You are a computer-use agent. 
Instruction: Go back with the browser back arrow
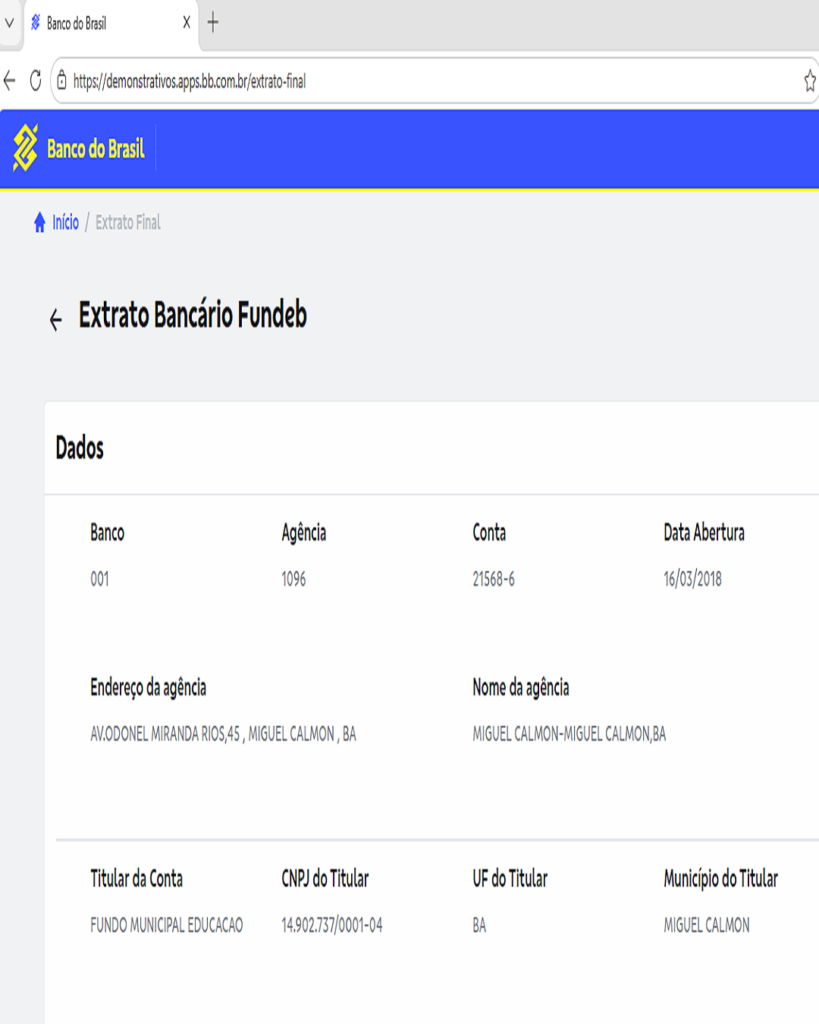(x=10, y=81)
